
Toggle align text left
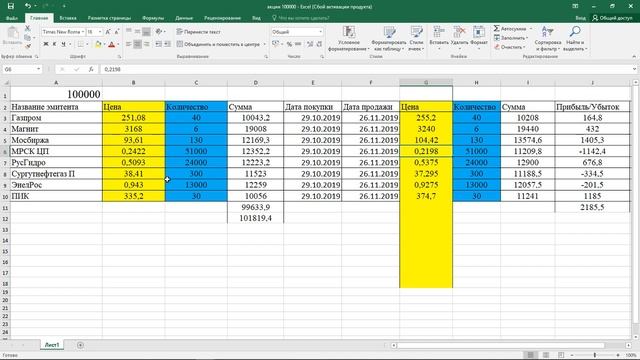tap(129, 44)
